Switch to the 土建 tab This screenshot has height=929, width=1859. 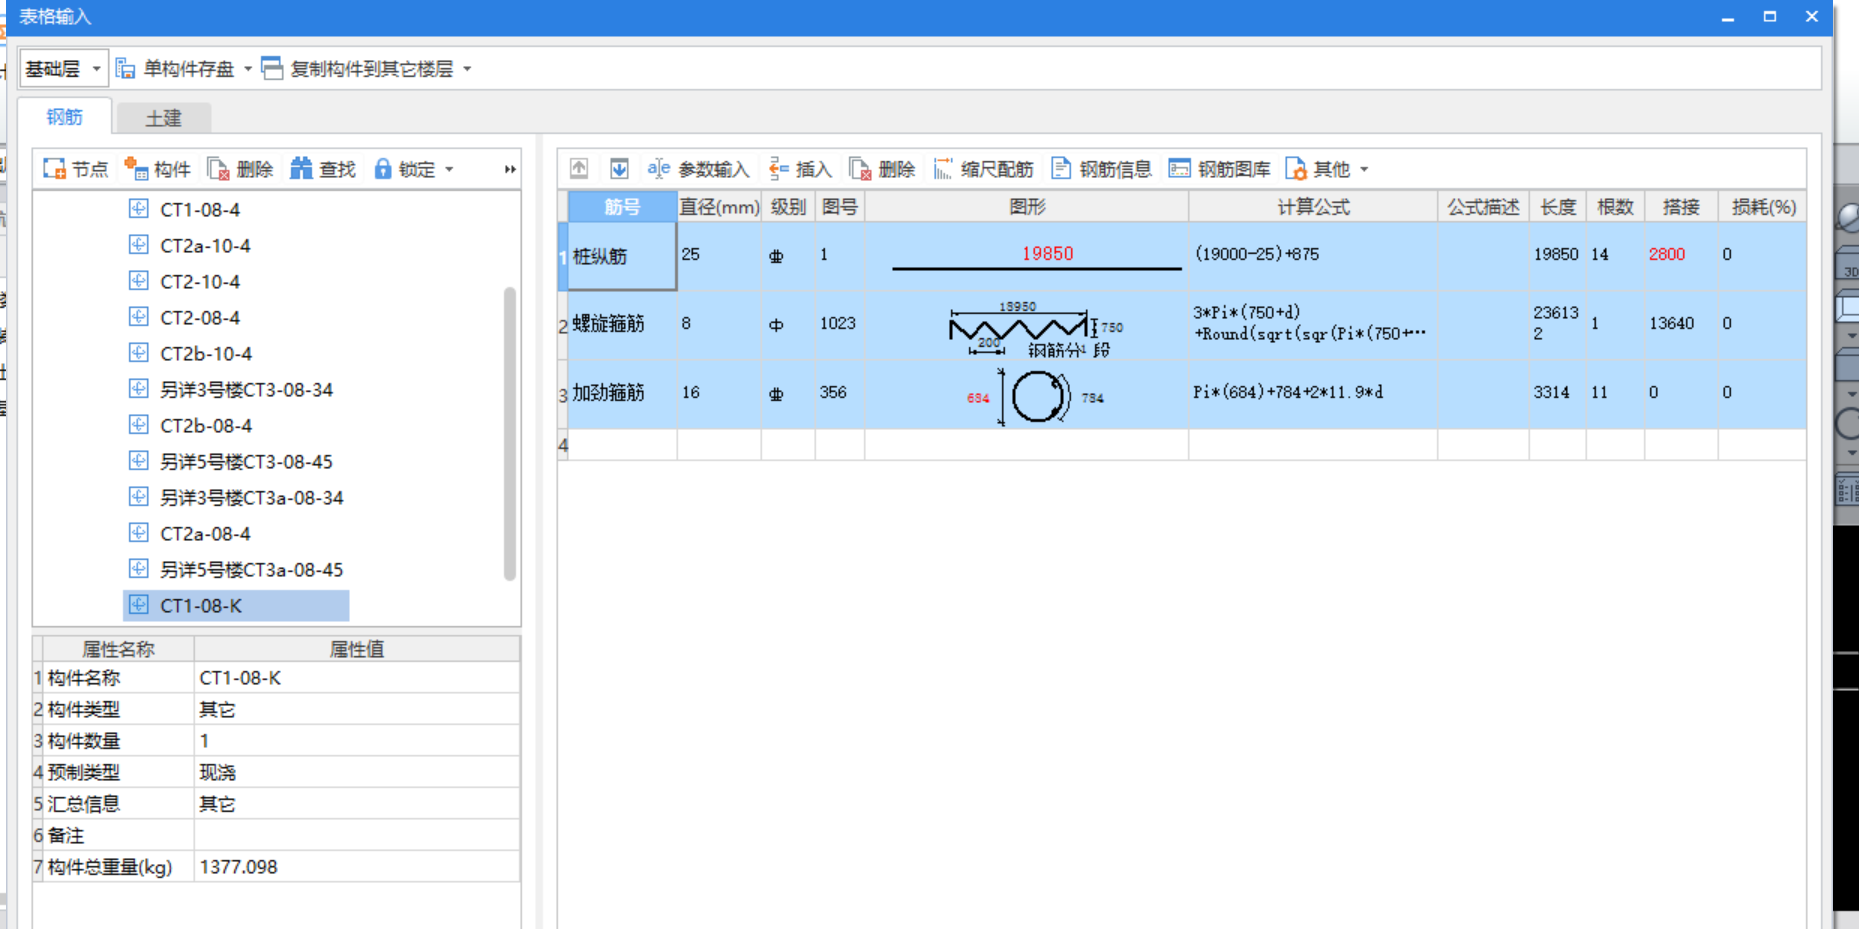[164, 118]
